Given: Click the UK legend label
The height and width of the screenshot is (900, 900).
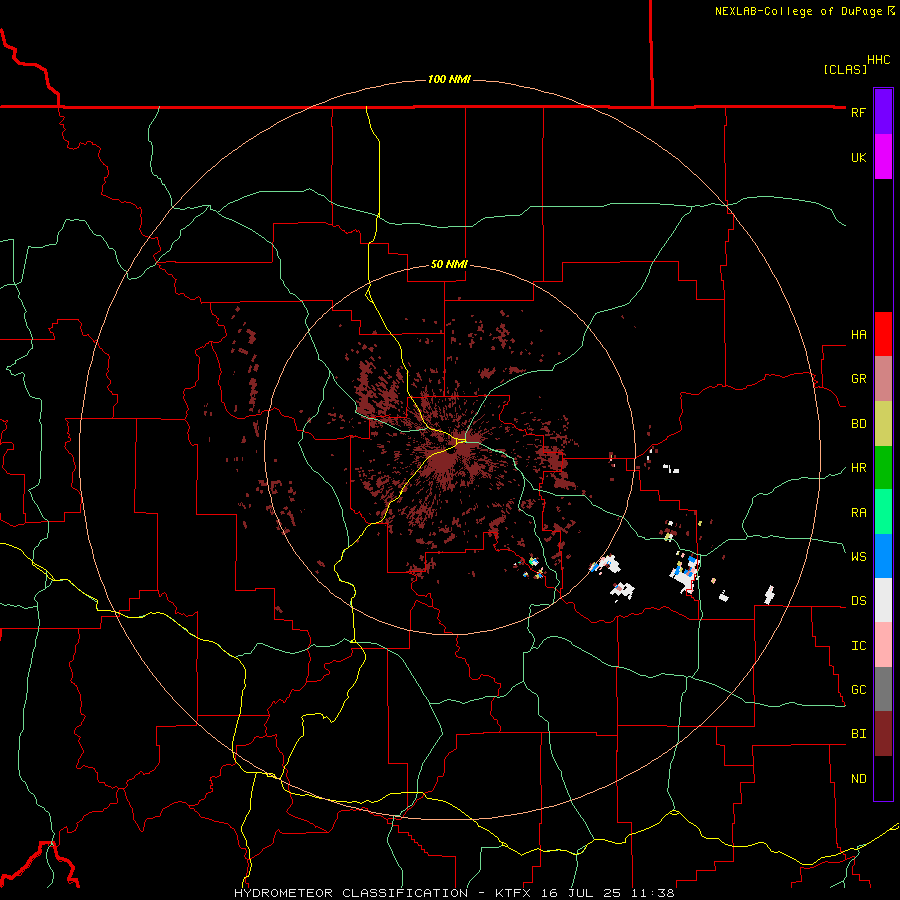Looking at the screenshot, I should 858,157.
